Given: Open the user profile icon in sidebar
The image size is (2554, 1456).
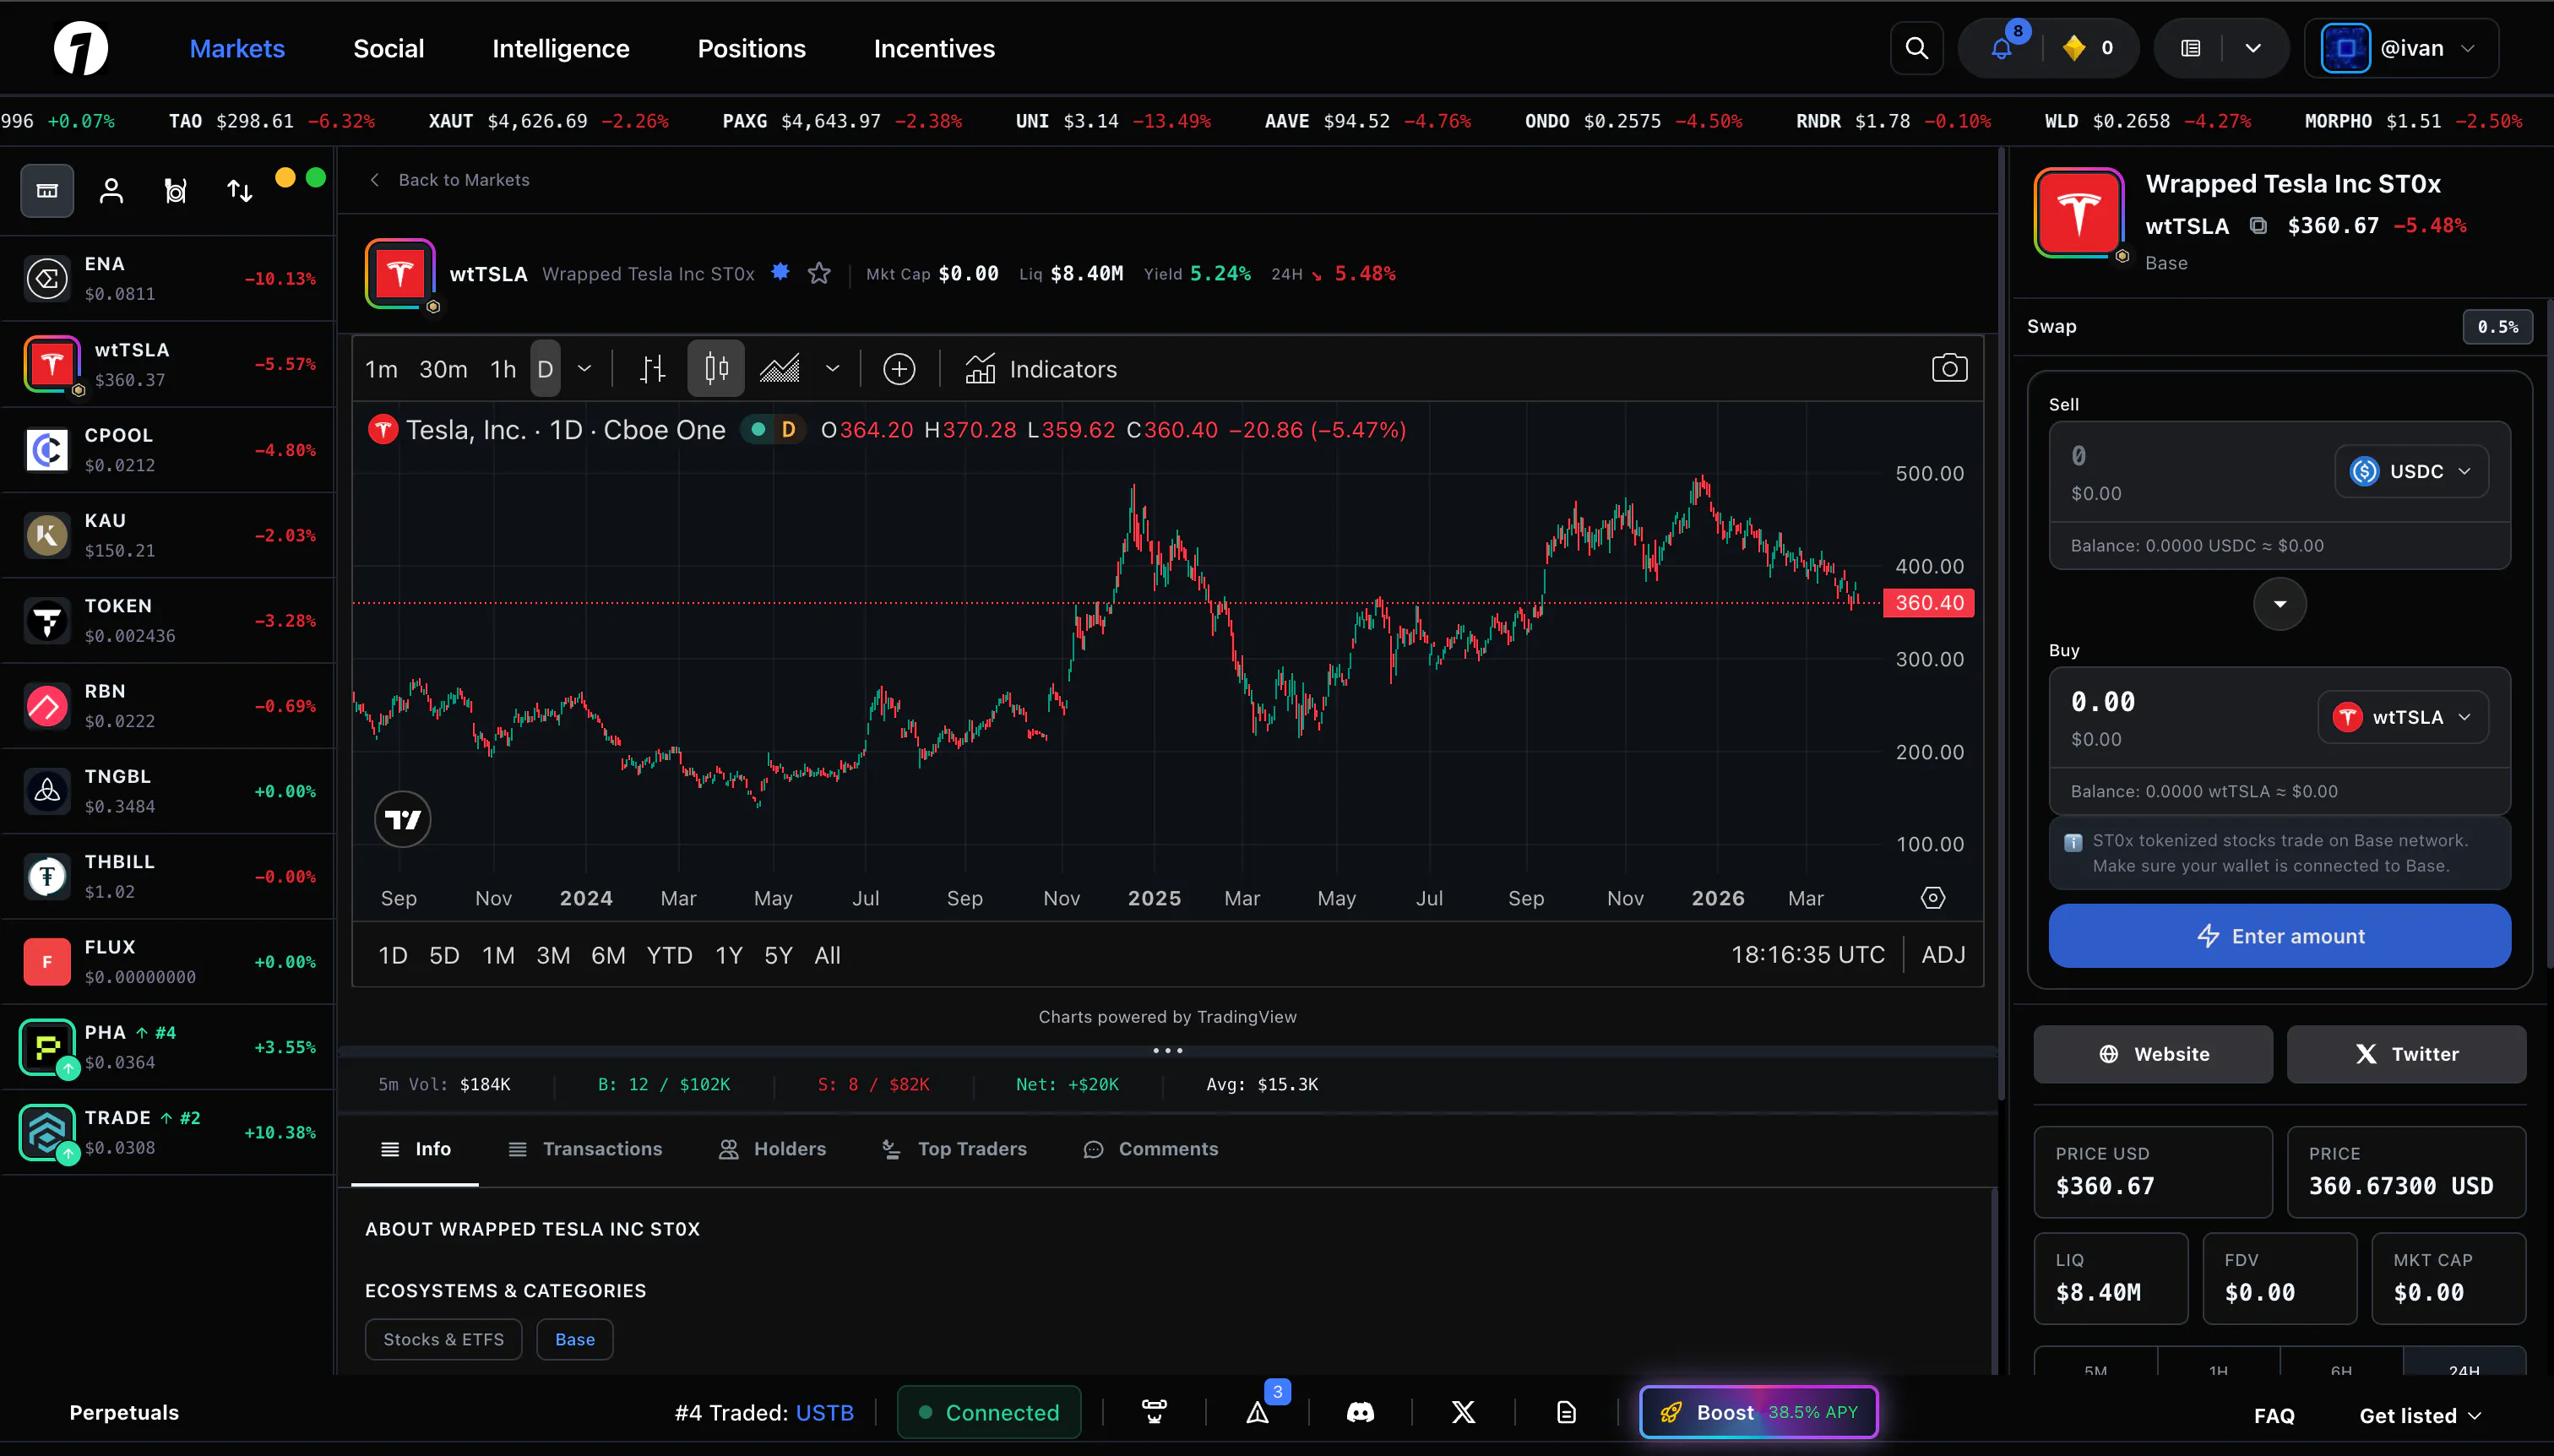Looking at the screenshot, I should coord(111,190).
